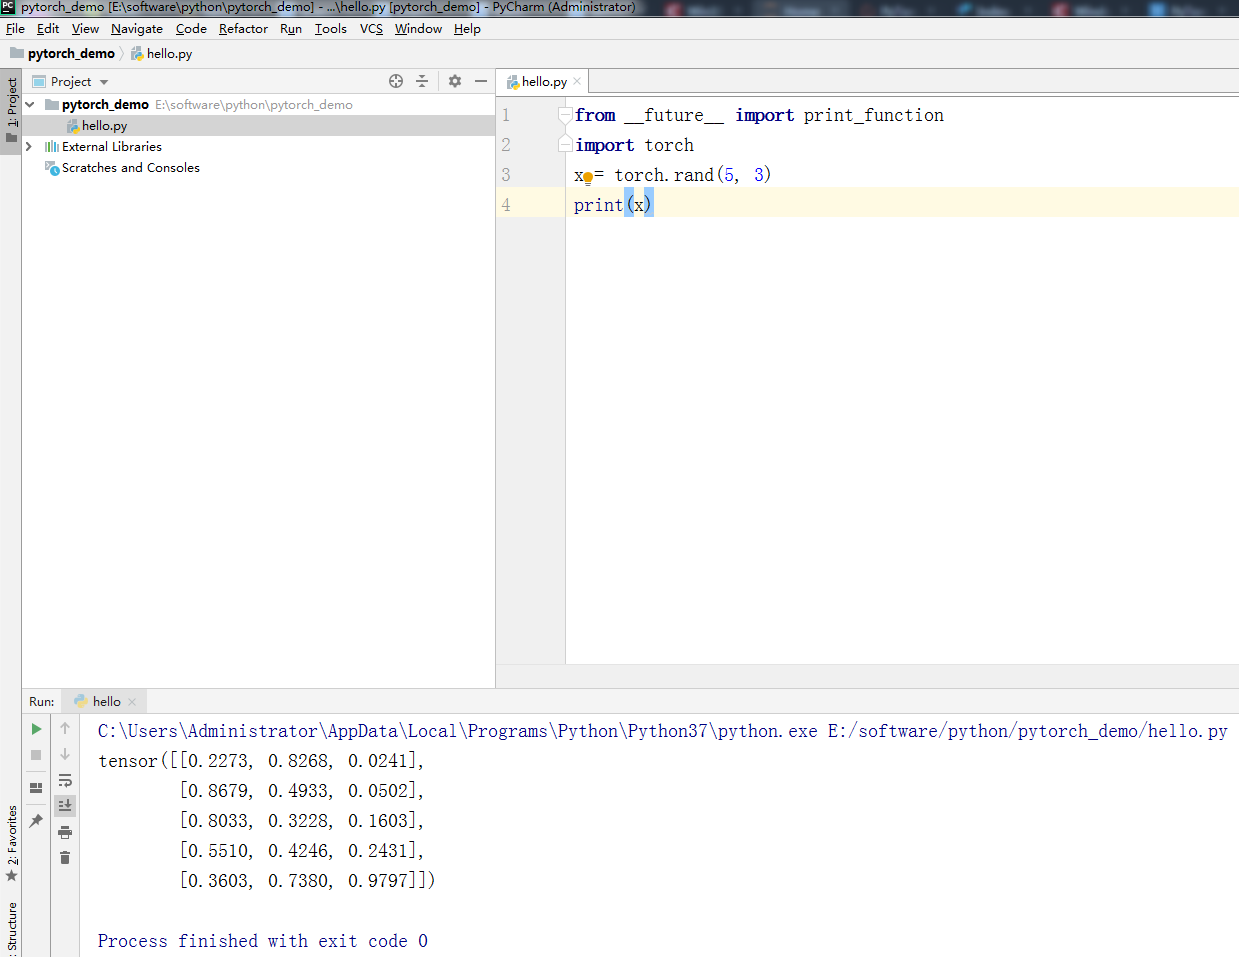The height and width of the screenshot is (957, 1239).
Task: Click the yellow lightbulb intention icon on line 3
Action: tap(588, 178)
